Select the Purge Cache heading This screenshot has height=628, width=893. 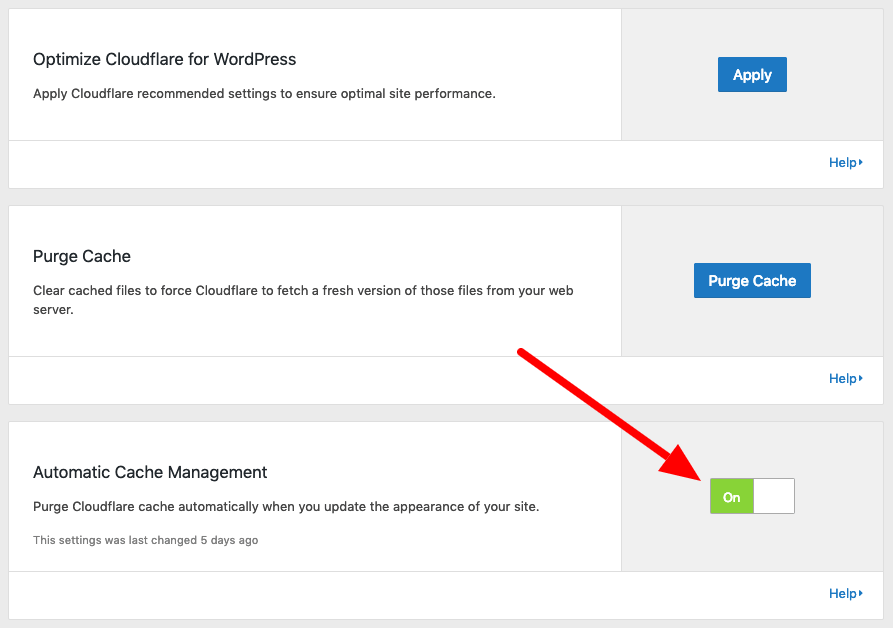82,256
